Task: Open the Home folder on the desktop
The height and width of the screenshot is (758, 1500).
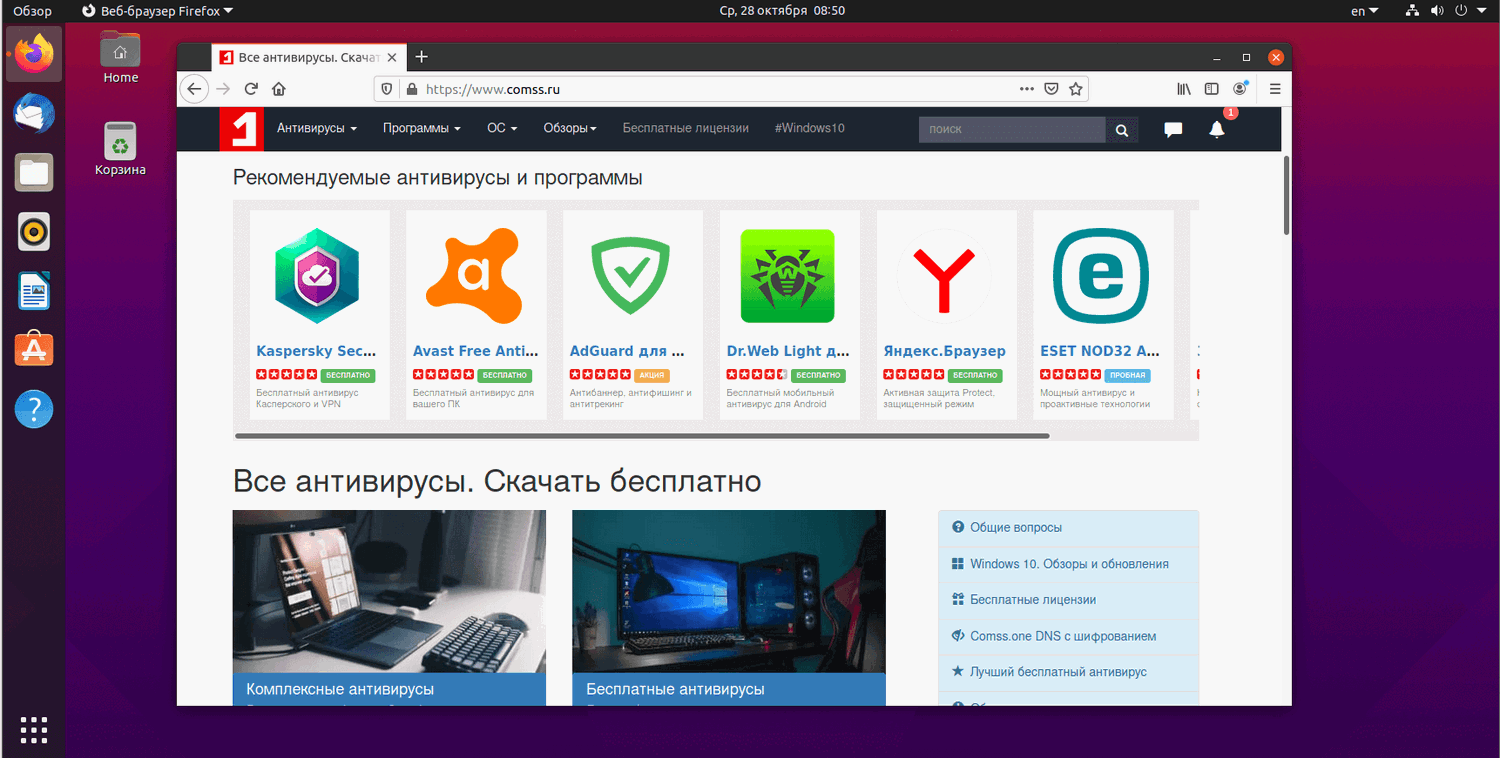Action: 121,57
